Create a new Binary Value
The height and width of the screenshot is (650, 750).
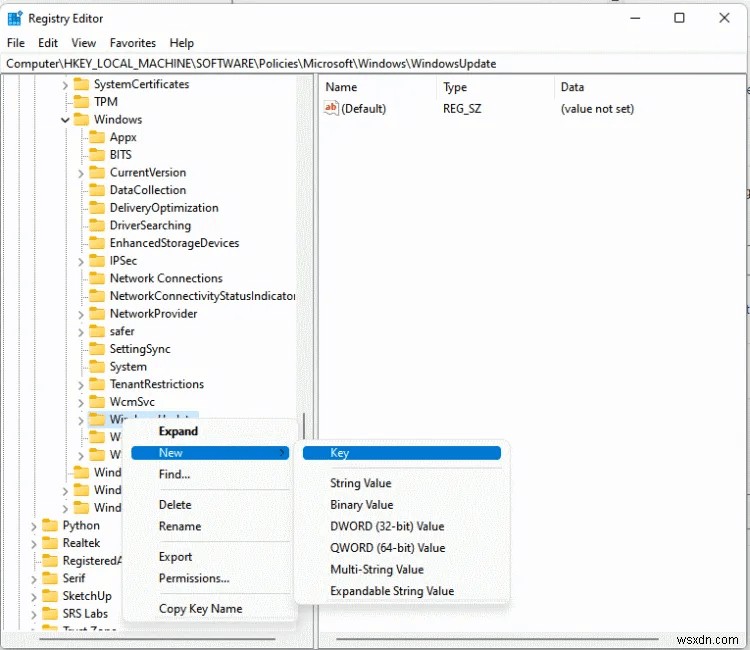tap(402, 505)
